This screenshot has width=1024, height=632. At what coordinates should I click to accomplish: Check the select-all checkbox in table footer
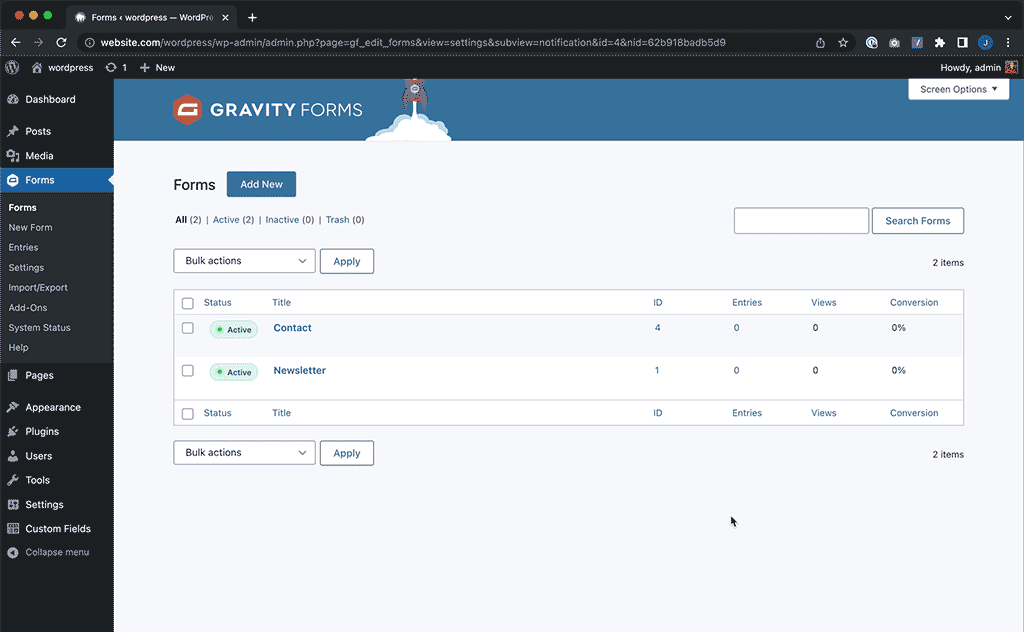point(187,413)
